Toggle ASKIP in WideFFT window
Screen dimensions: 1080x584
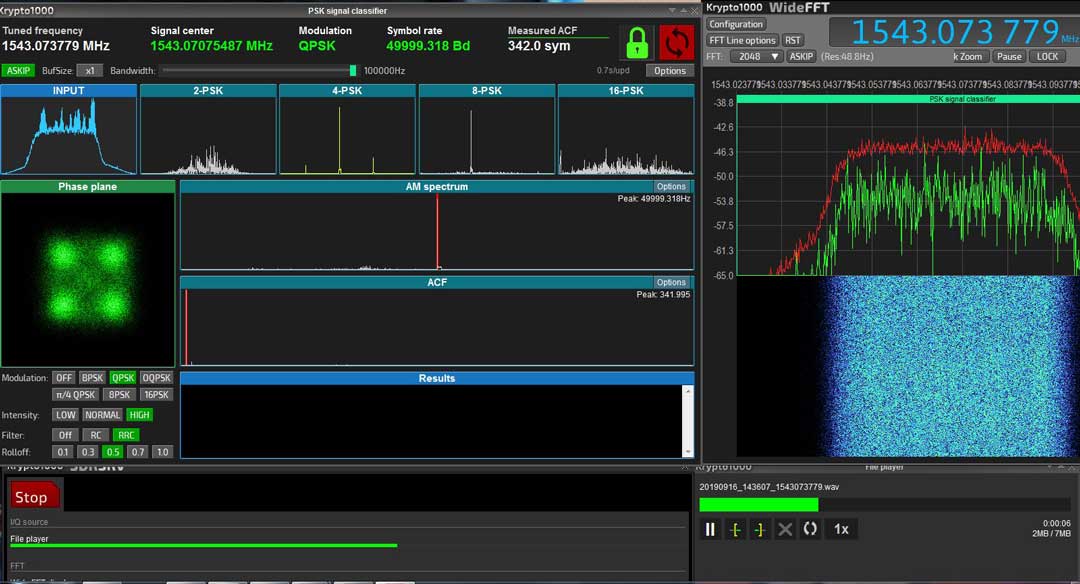click(801, 56)
